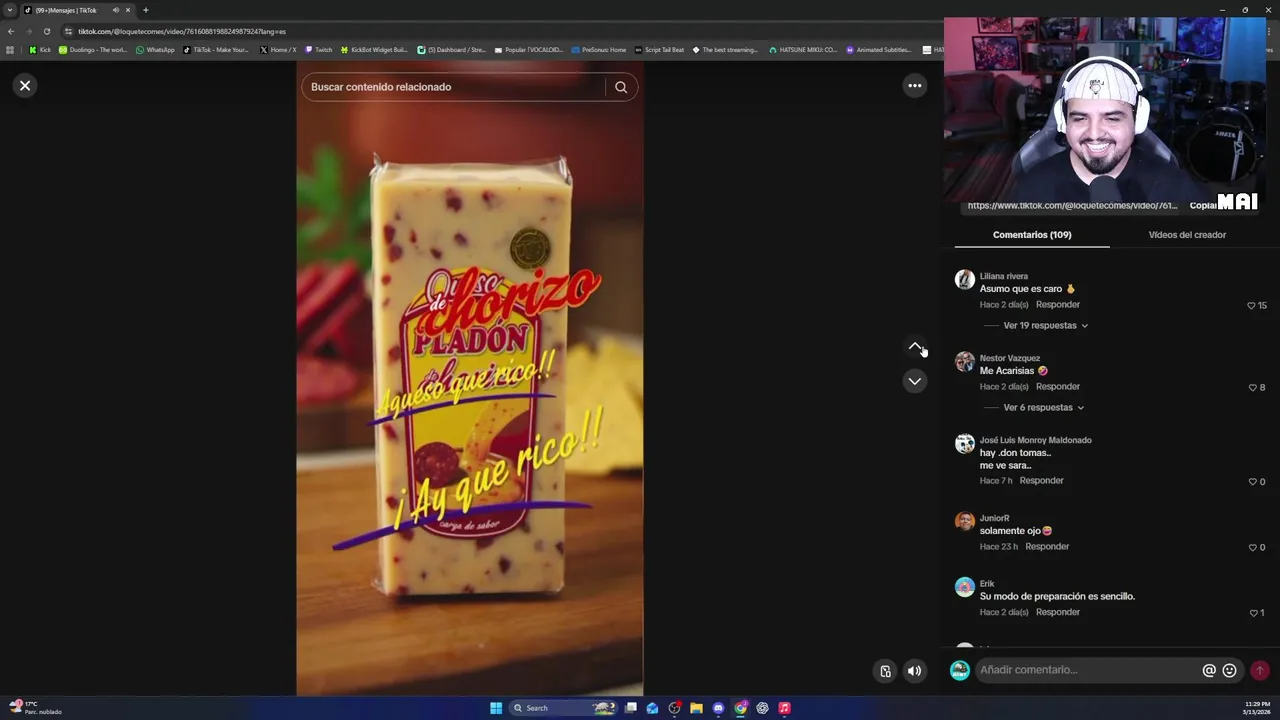1280x720 pixels.
Task: Go to previous video with up chevron
Action: [x=914, y=347]
